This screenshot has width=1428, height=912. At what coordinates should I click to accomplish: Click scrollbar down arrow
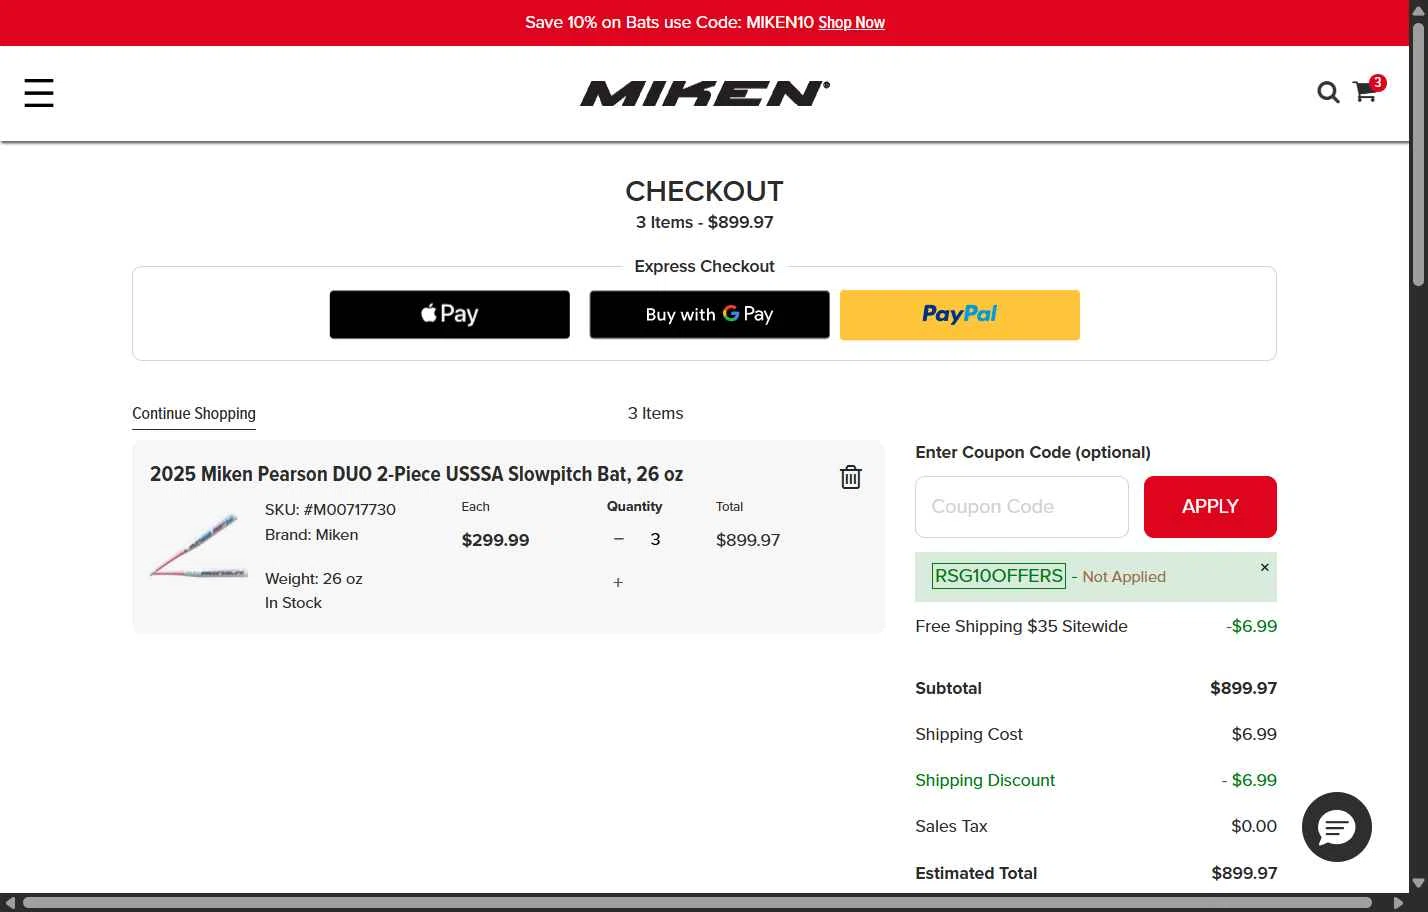pyautogui.click(x=1418, y=883)
